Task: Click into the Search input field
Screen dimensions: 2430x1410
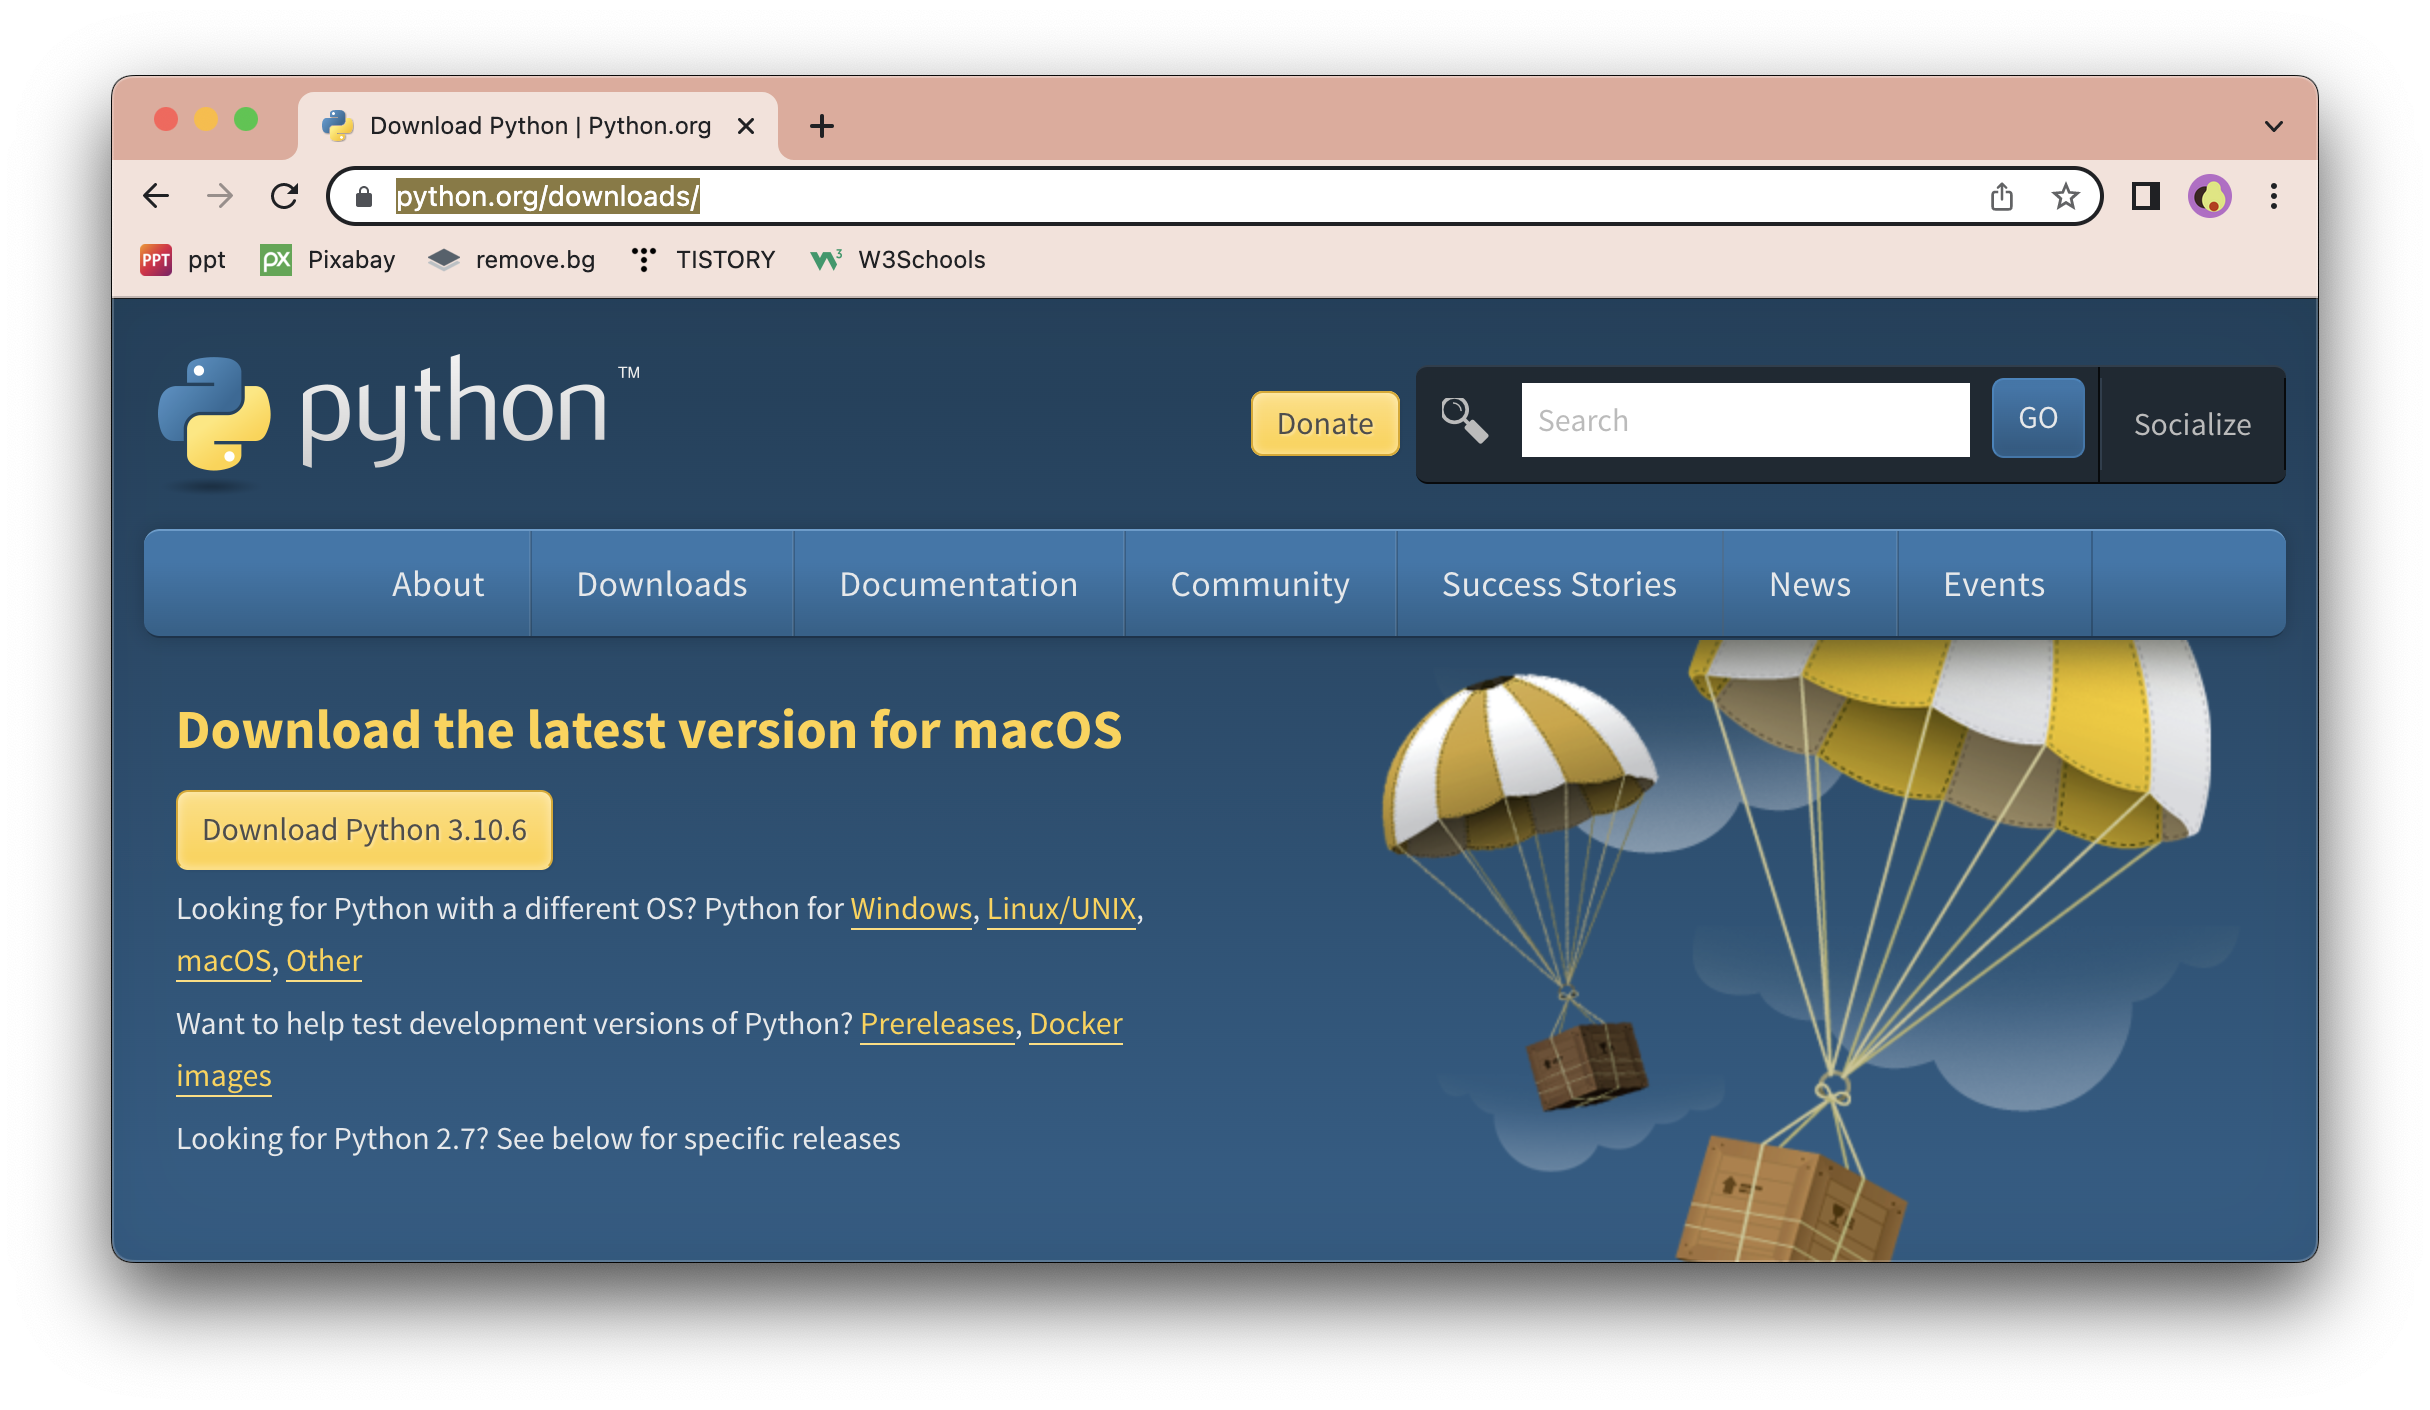Action: pos(1745,420)
